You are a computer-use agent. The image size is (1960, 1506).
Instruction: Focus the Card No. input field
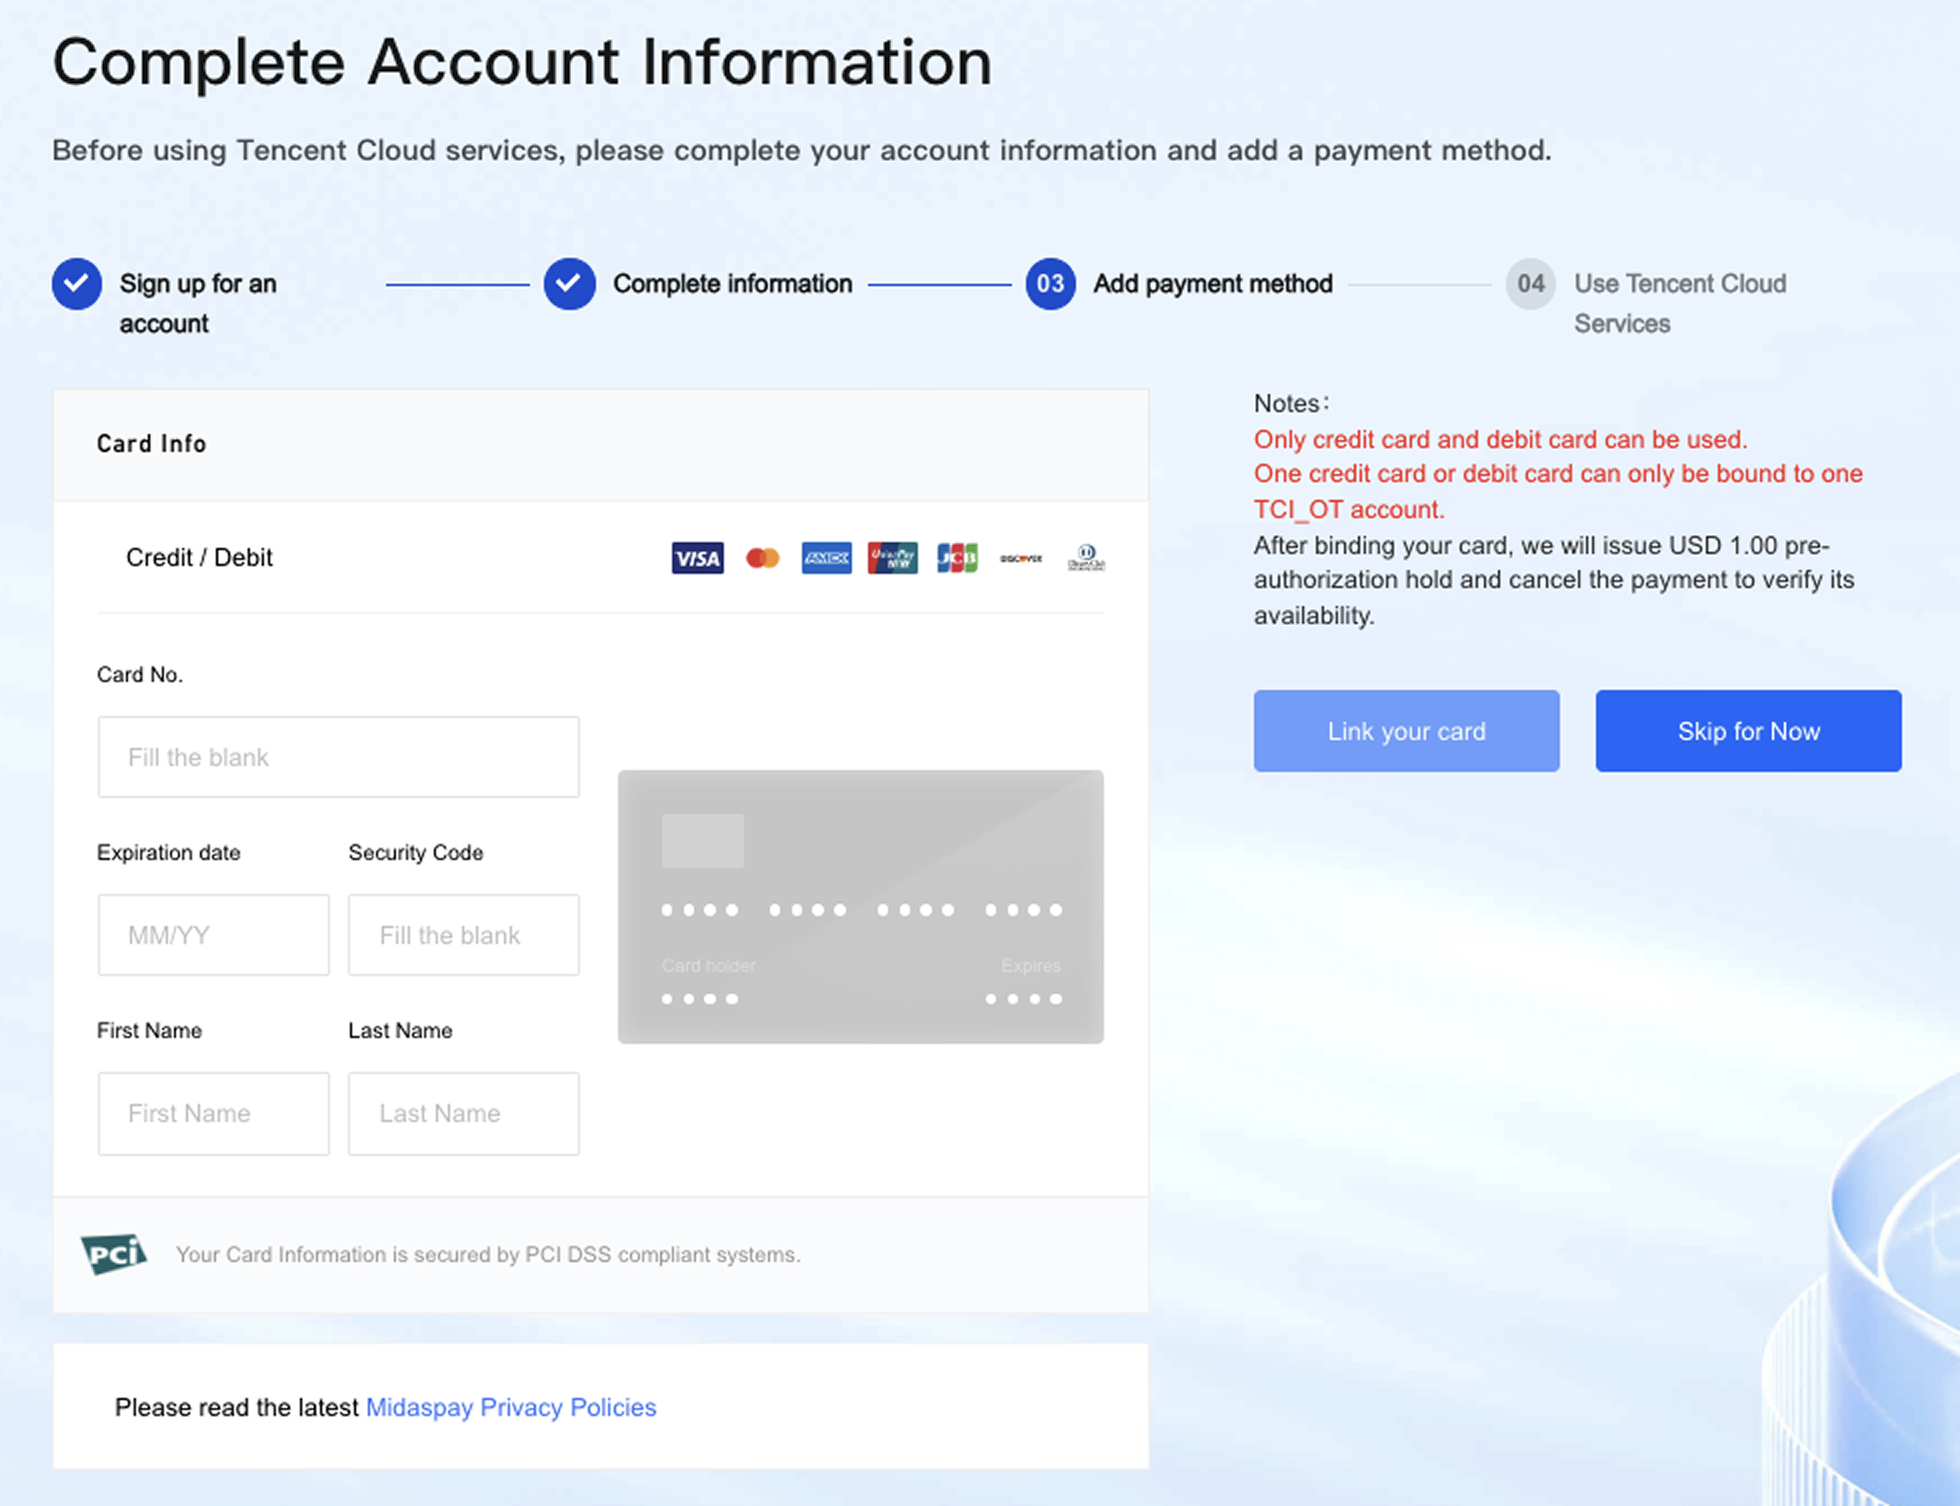point(338,757)
